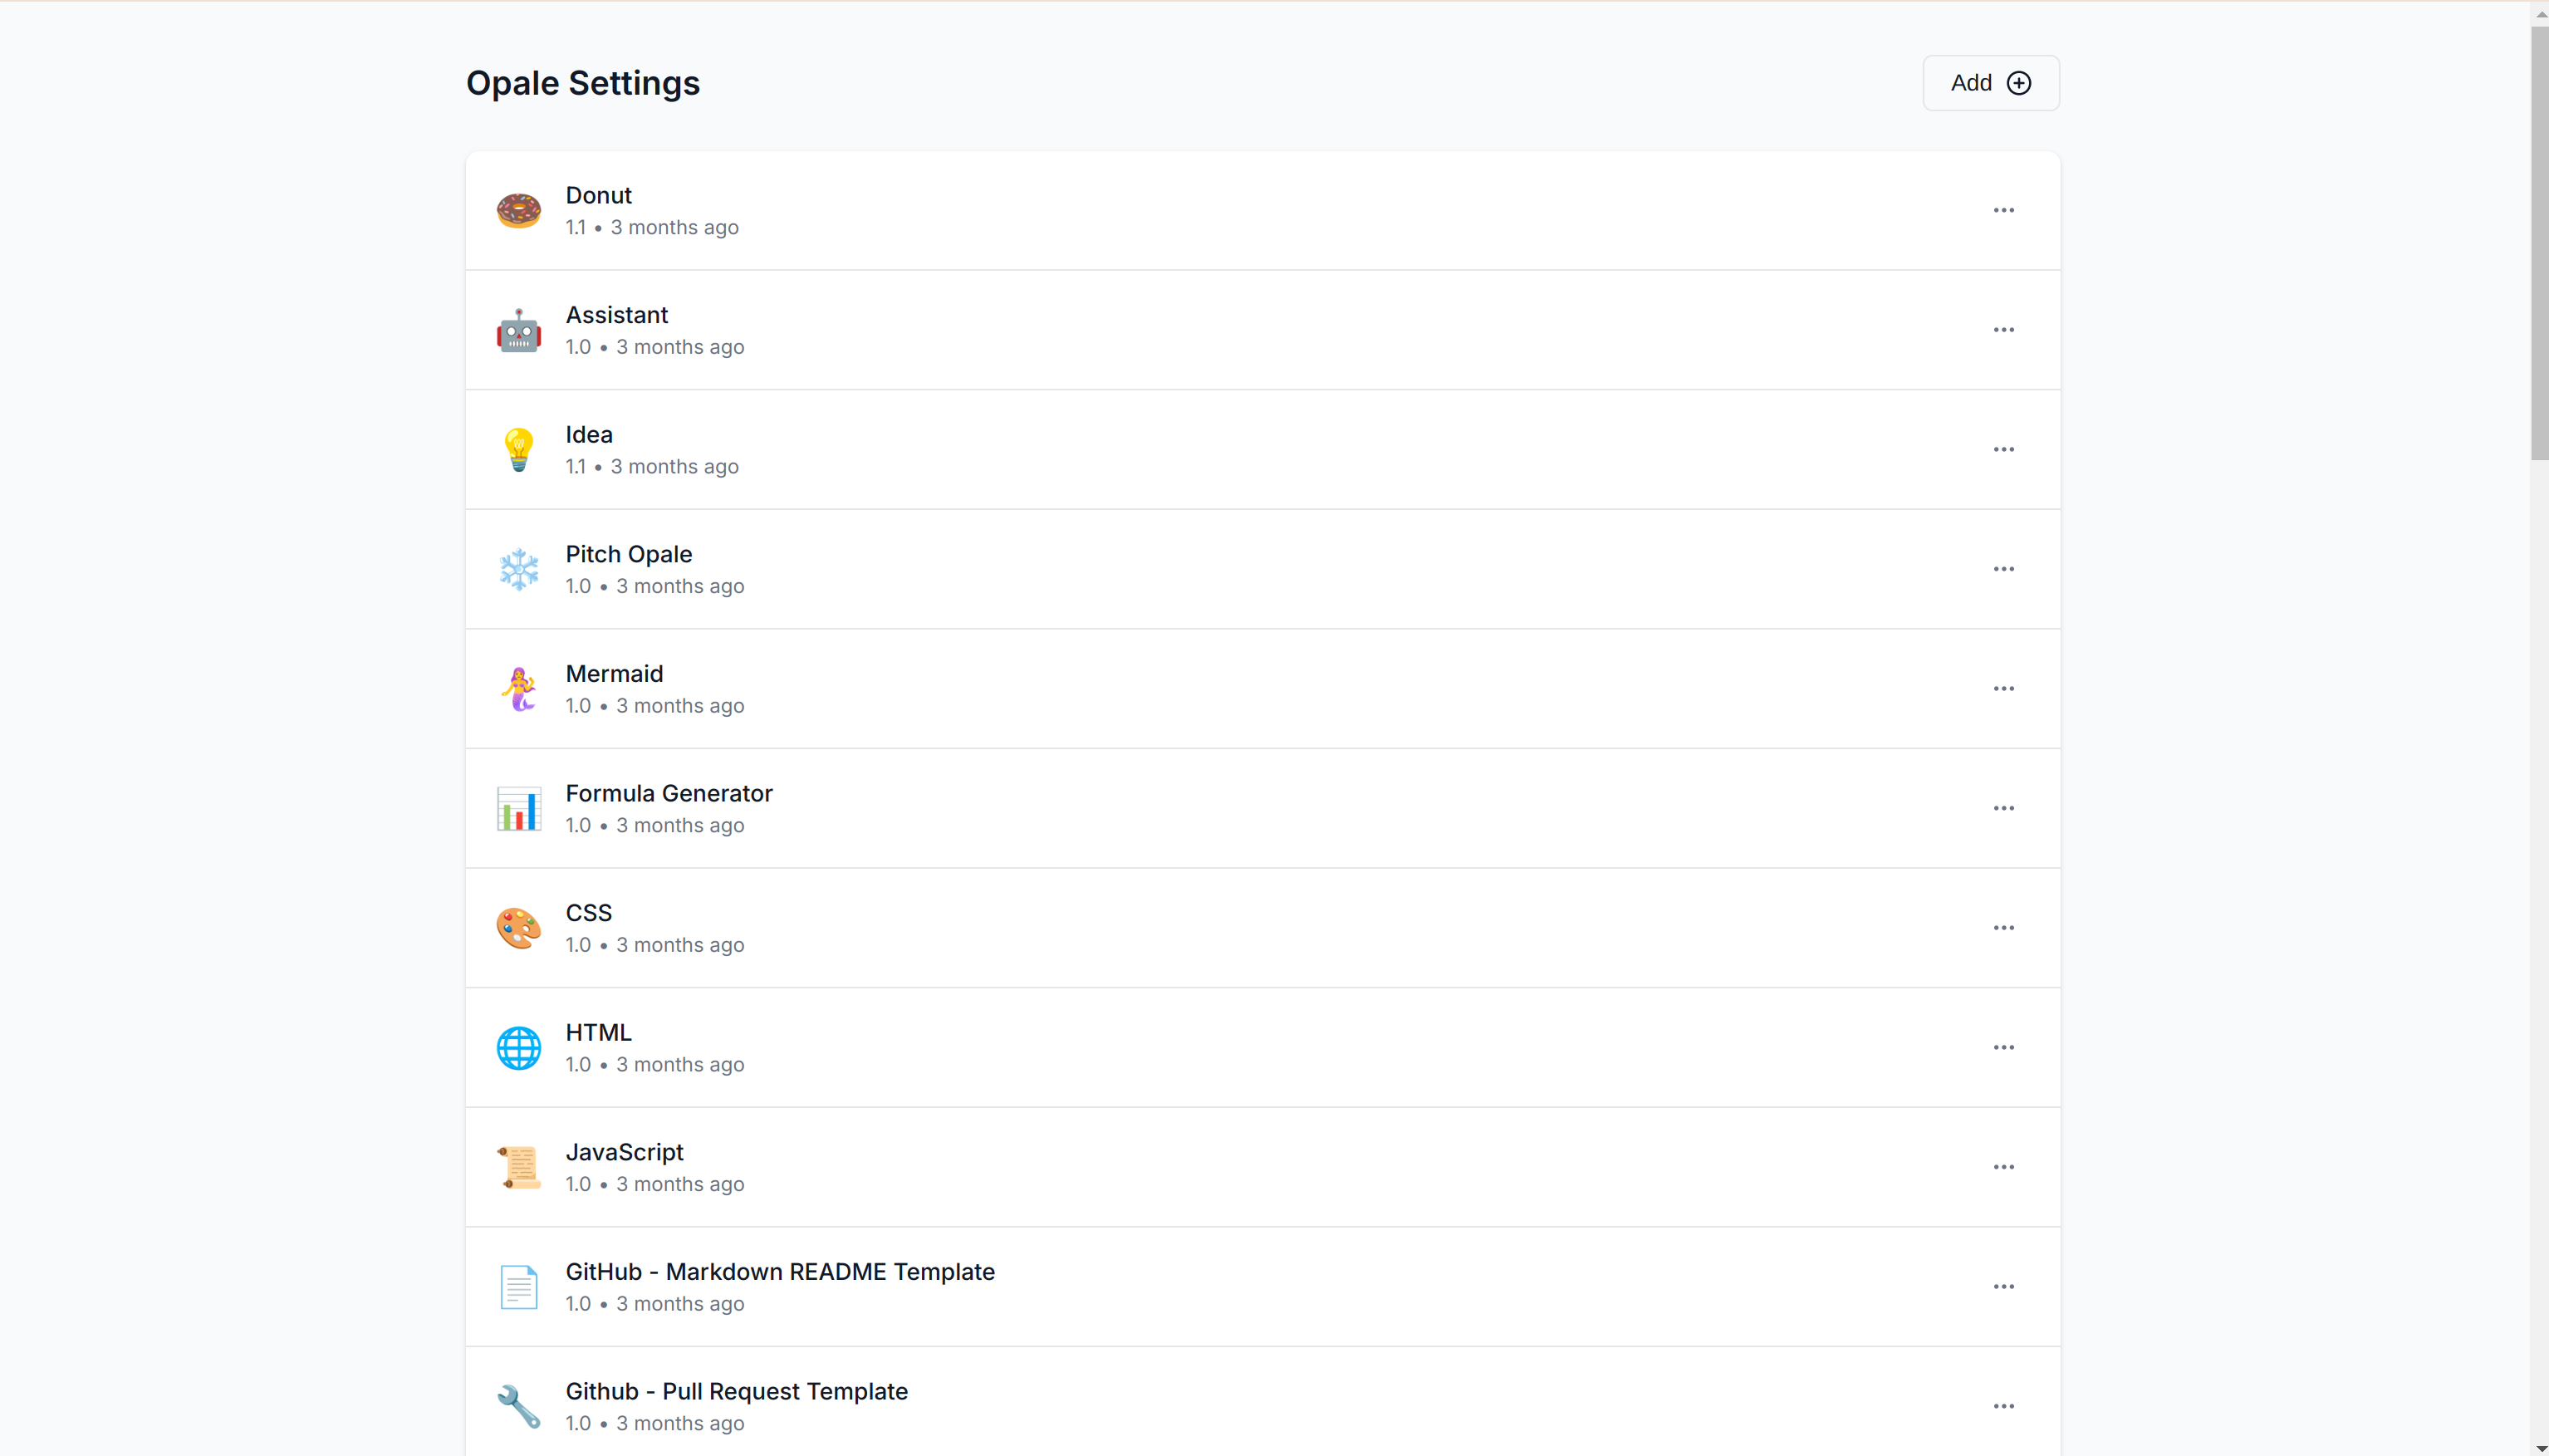Image resolution: width=2549 pixels, height=1456 pixels.
Task: Open the ellipsis menu for CSS
Action: point(2003,928)
